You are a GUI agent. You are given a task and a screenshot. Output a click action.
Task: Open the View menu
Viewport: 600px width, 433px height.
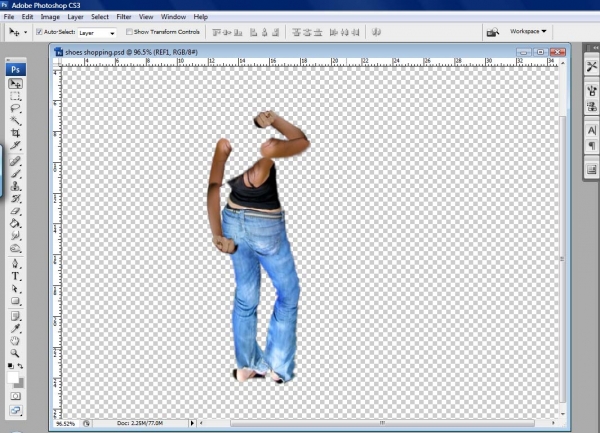coord(146,17)
